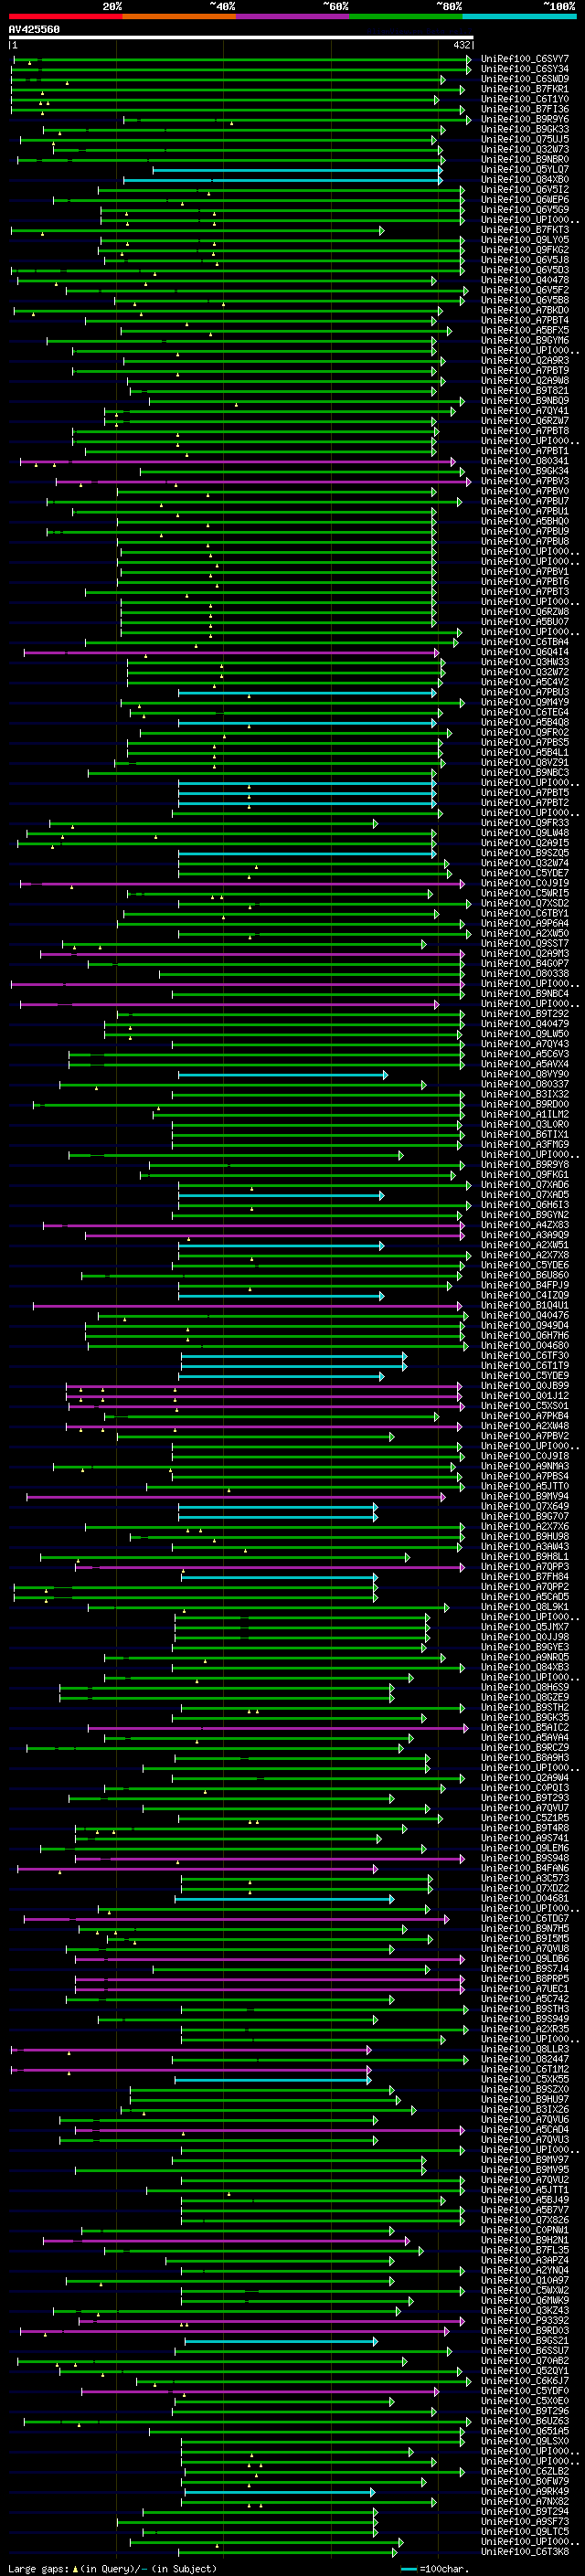Select UniRef100_Q3HW33 in the hit list

(x=525, y=662)
